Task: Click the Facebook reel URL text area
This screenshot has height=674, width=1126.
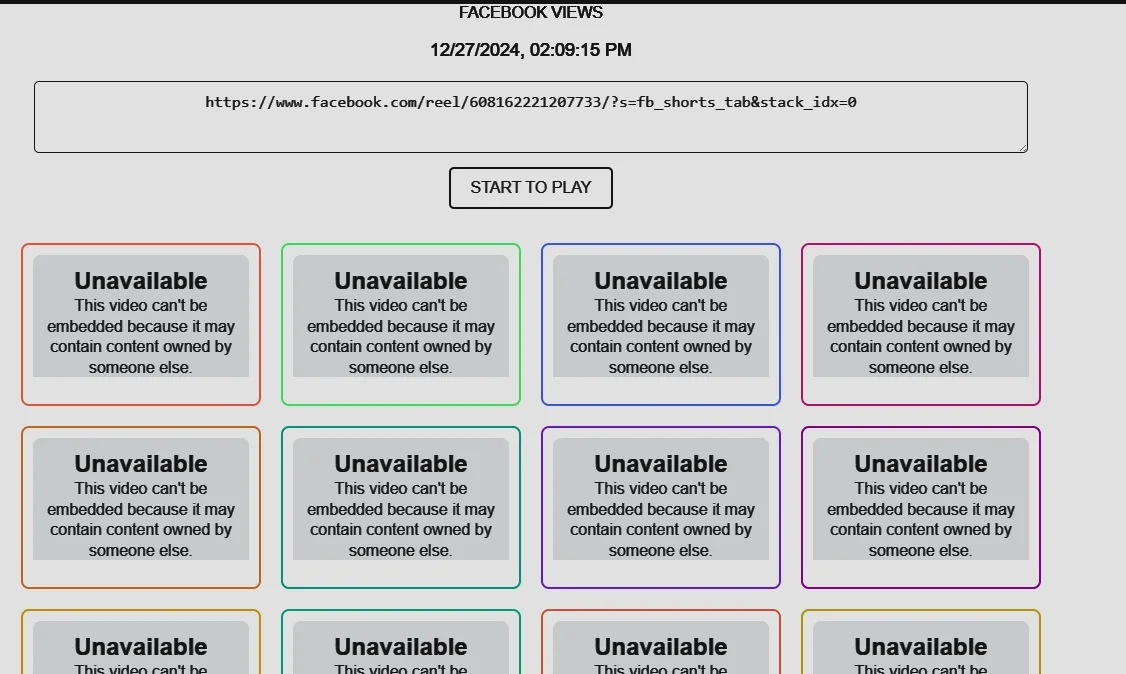Action: [531, 117]
